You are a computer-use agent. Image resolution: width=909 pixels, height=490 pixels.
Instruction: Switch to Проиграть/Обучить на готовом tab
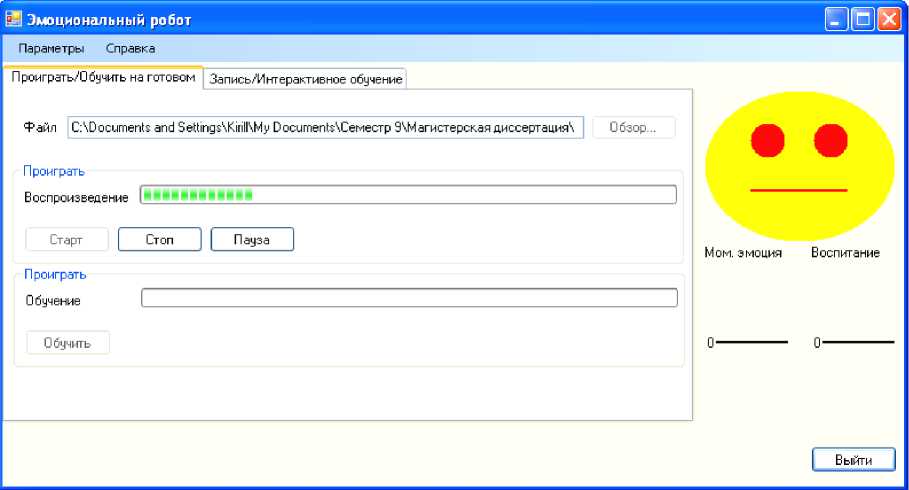(103, 77)
